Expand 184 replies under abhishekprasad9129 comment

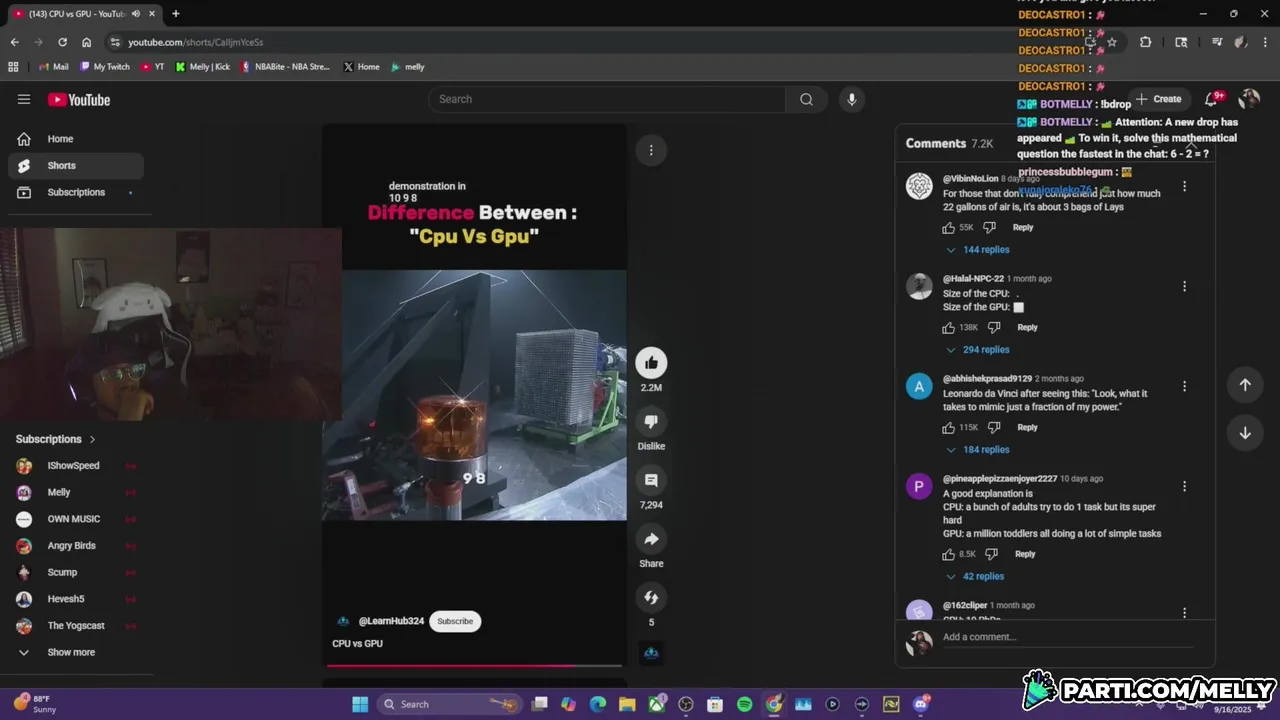coord(977,450)
